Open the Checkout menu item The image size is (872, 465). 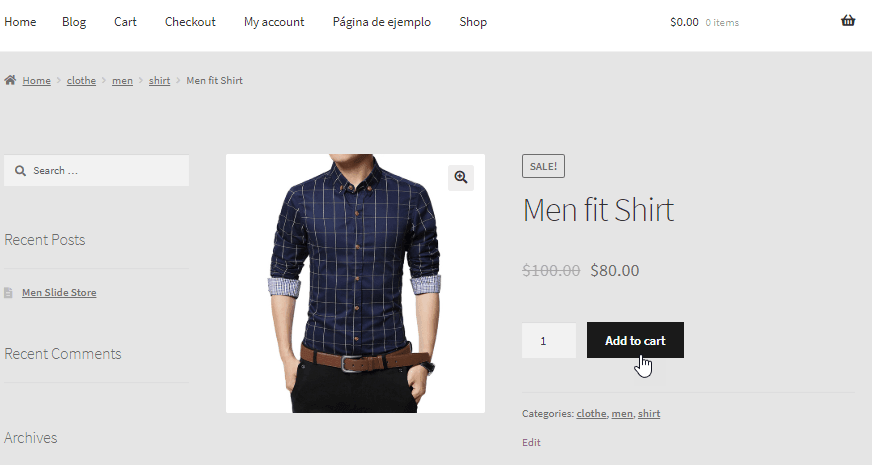click(x=190, y=22)
